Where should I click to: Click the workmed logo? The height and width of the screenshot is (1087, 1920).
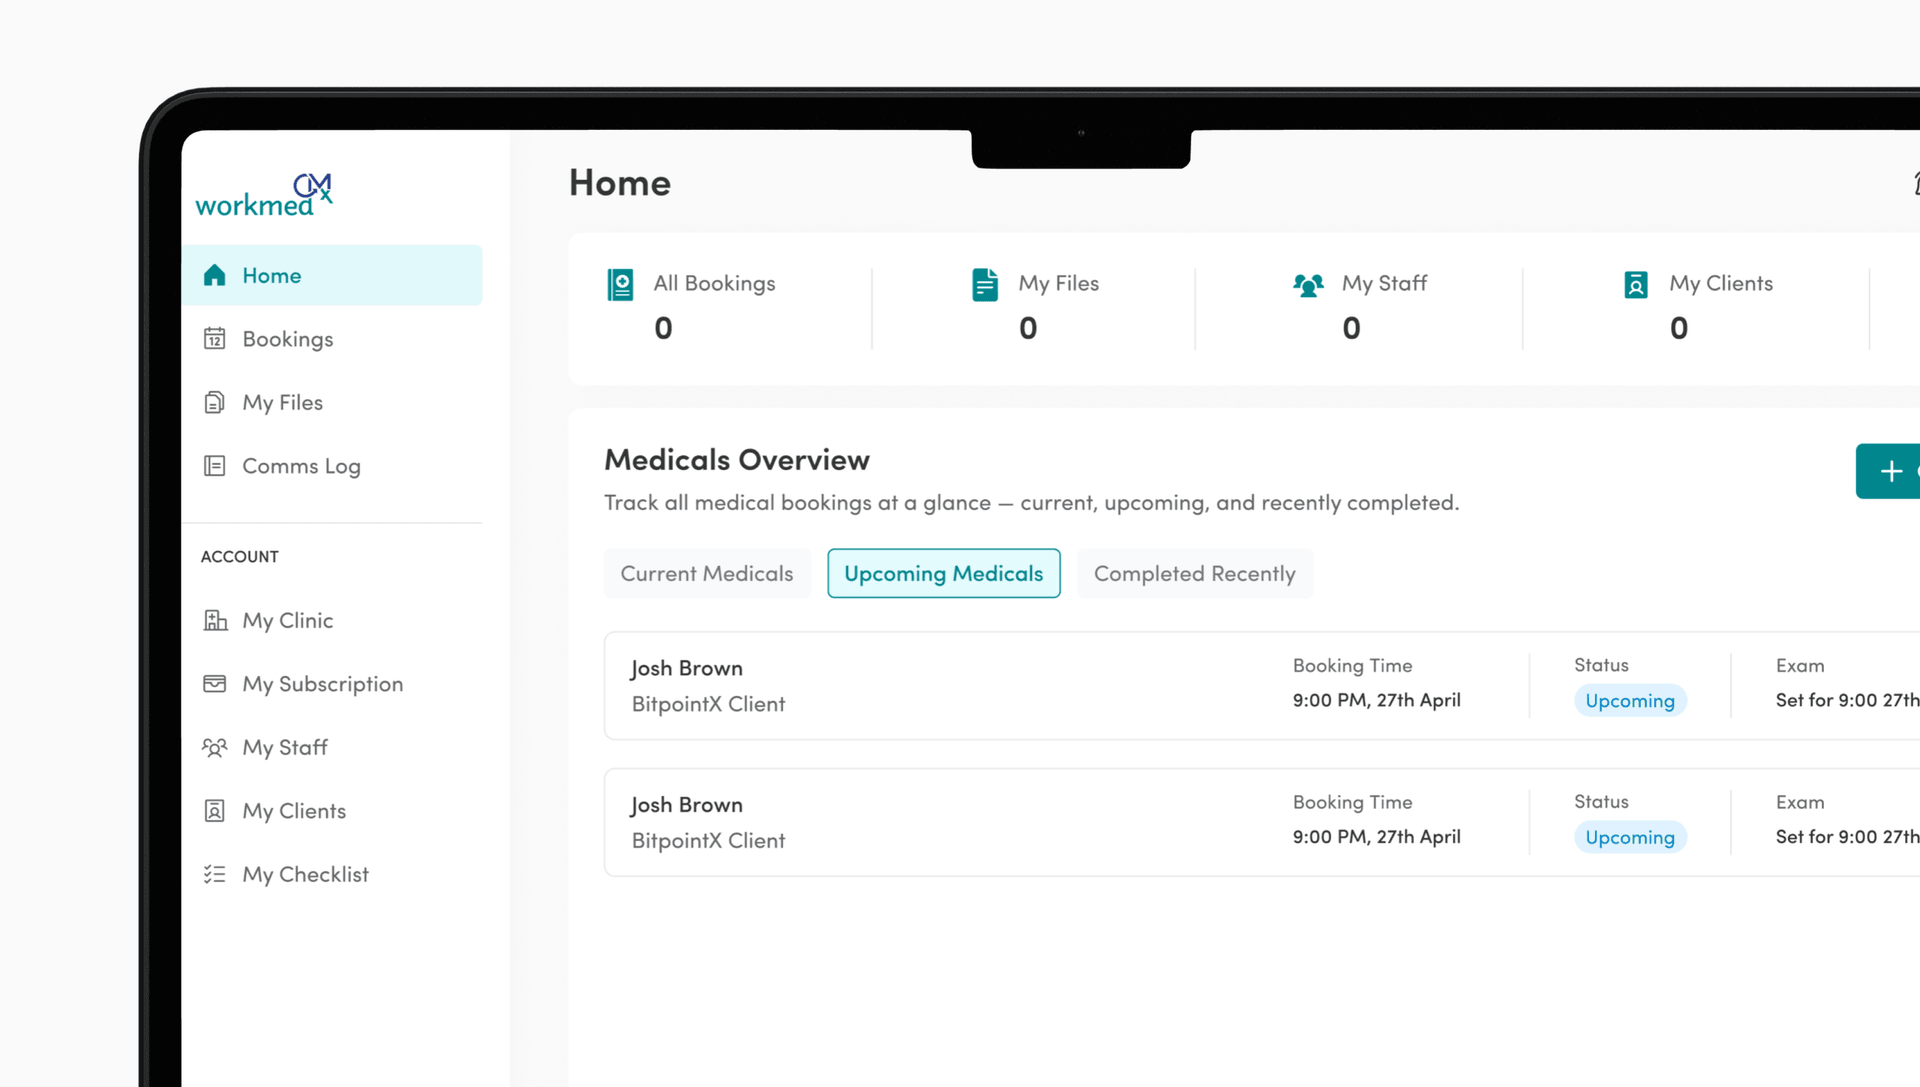click(264, 195)
